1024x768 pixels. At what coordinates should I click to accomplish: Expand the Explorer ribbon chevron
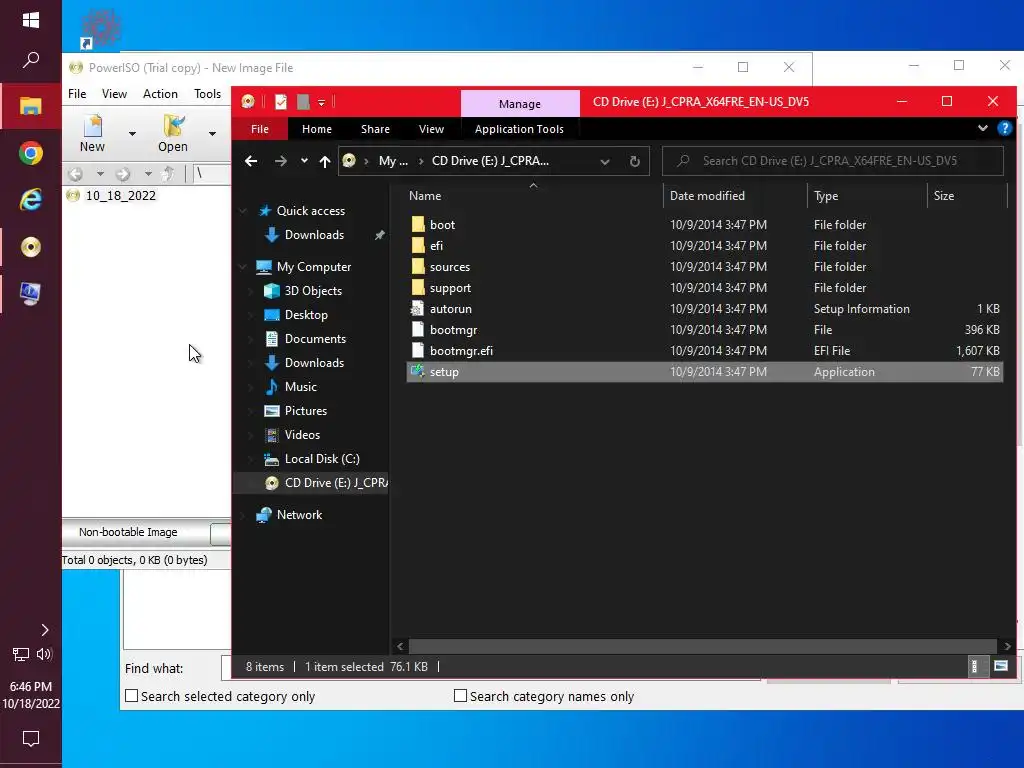(x=983, y=129)
